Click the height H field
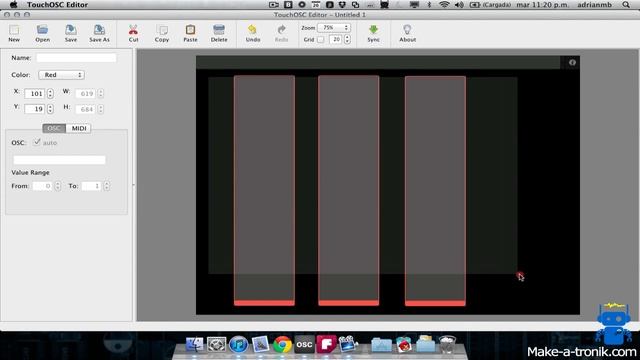 click(x=85, y=109)
